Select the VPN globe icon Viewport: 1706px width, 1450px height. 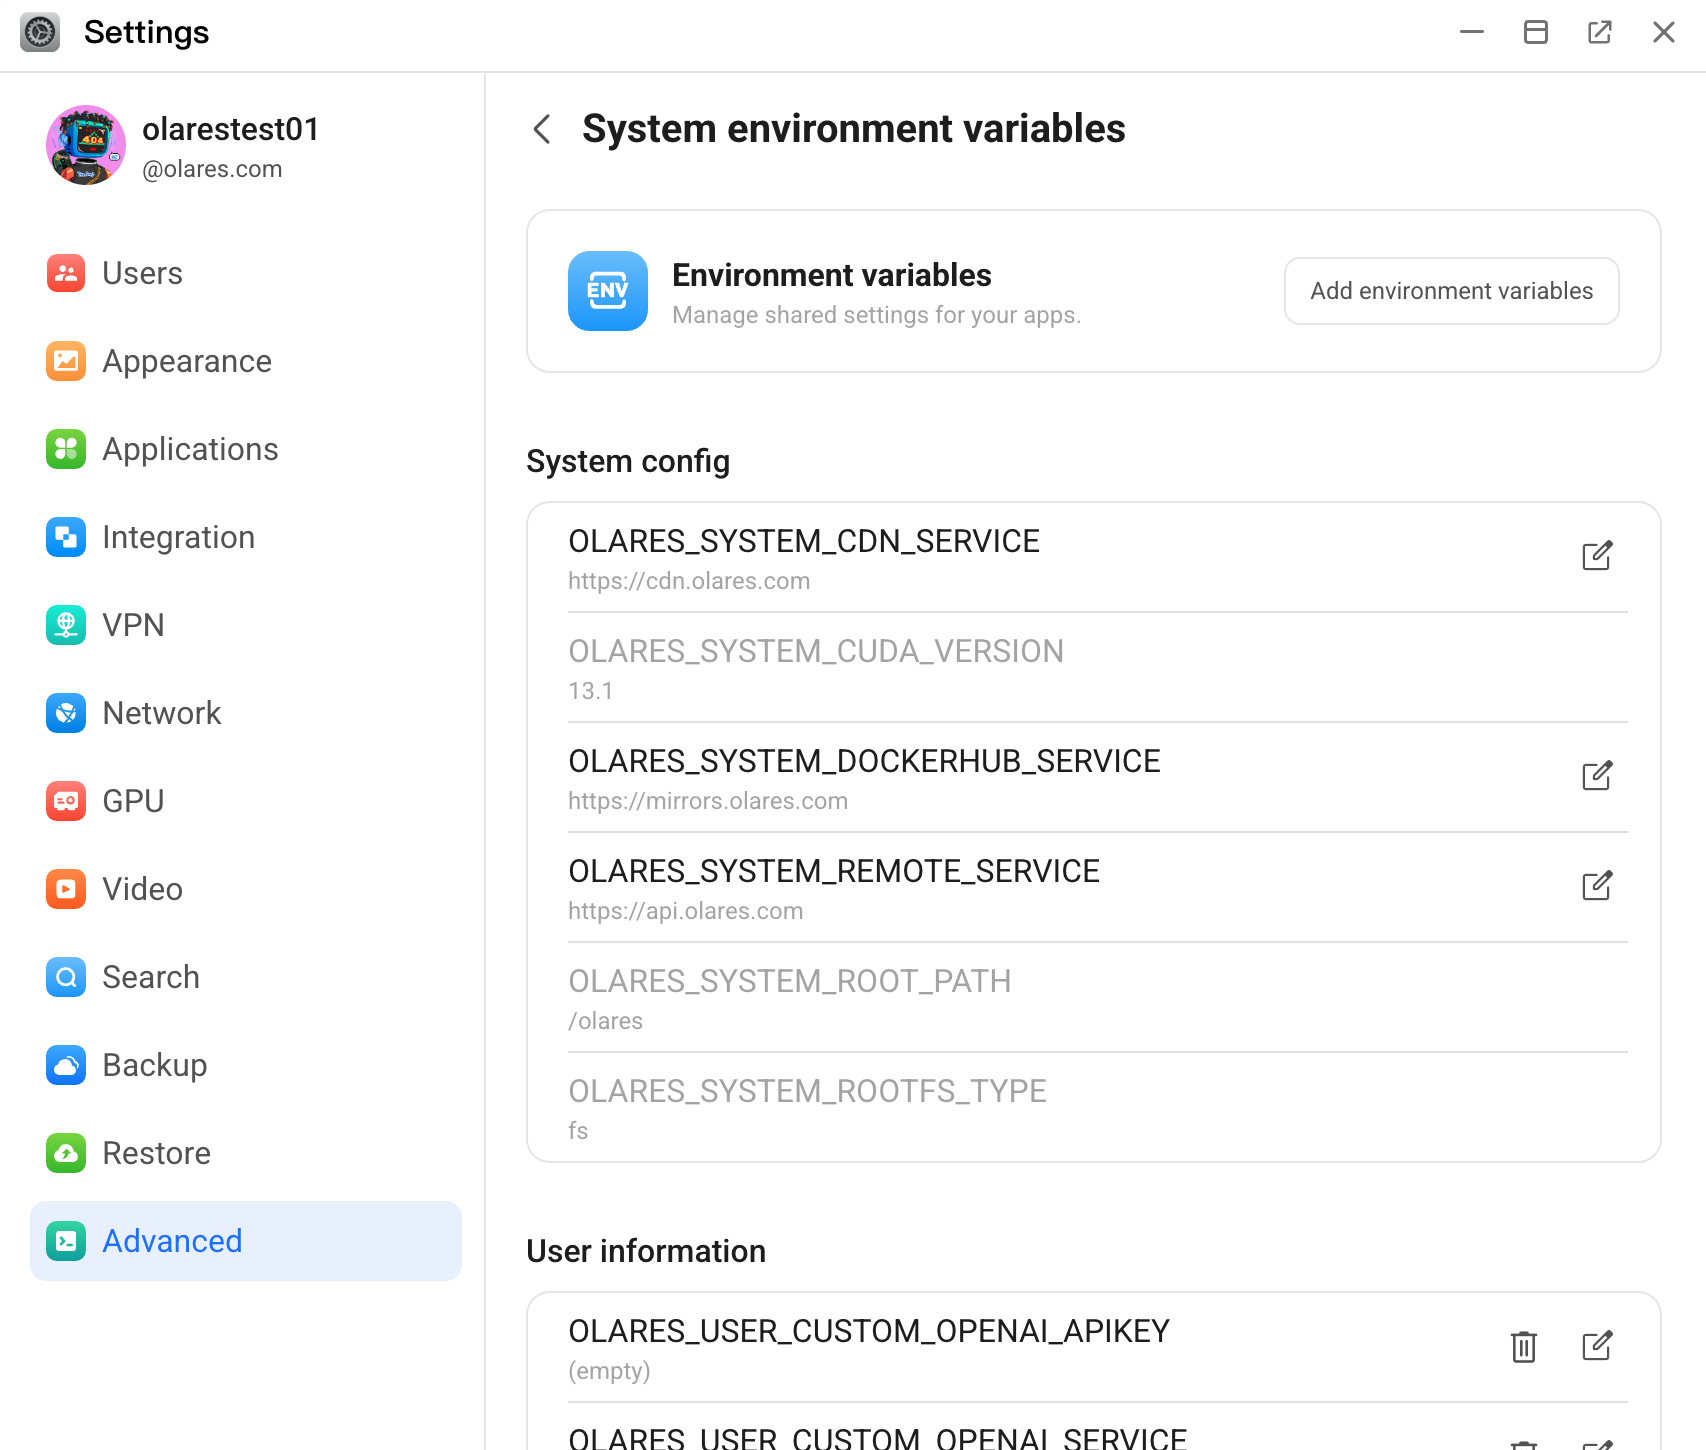pos(65,625)
